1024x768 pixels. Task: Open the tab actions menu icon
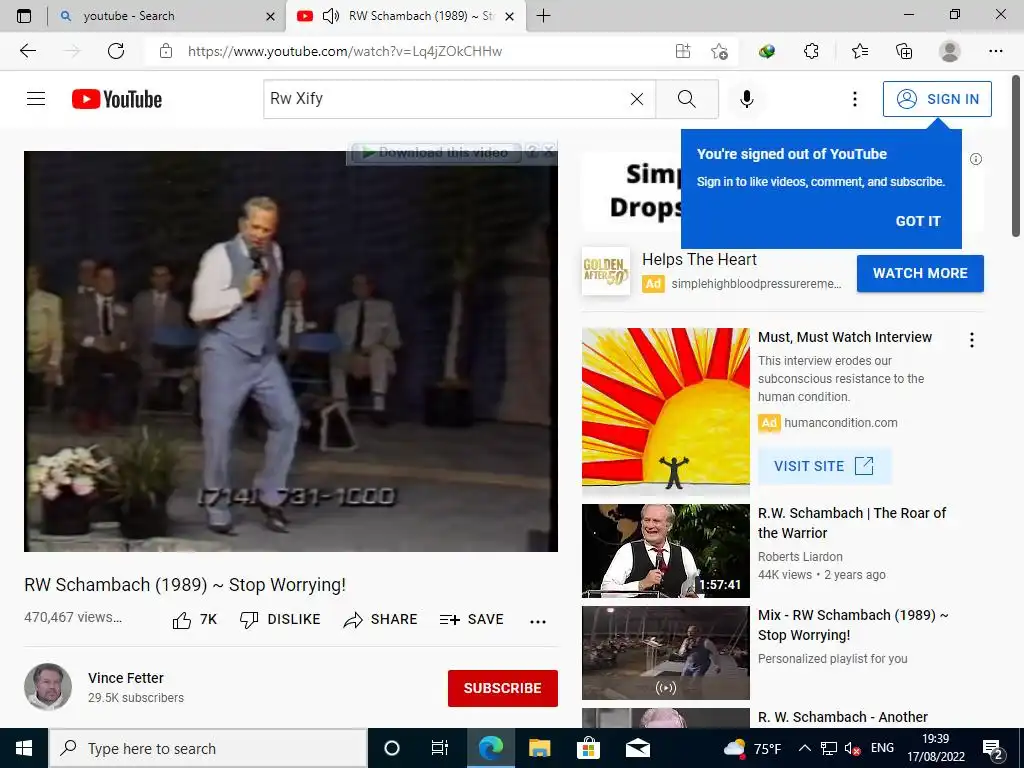(24, 16)
